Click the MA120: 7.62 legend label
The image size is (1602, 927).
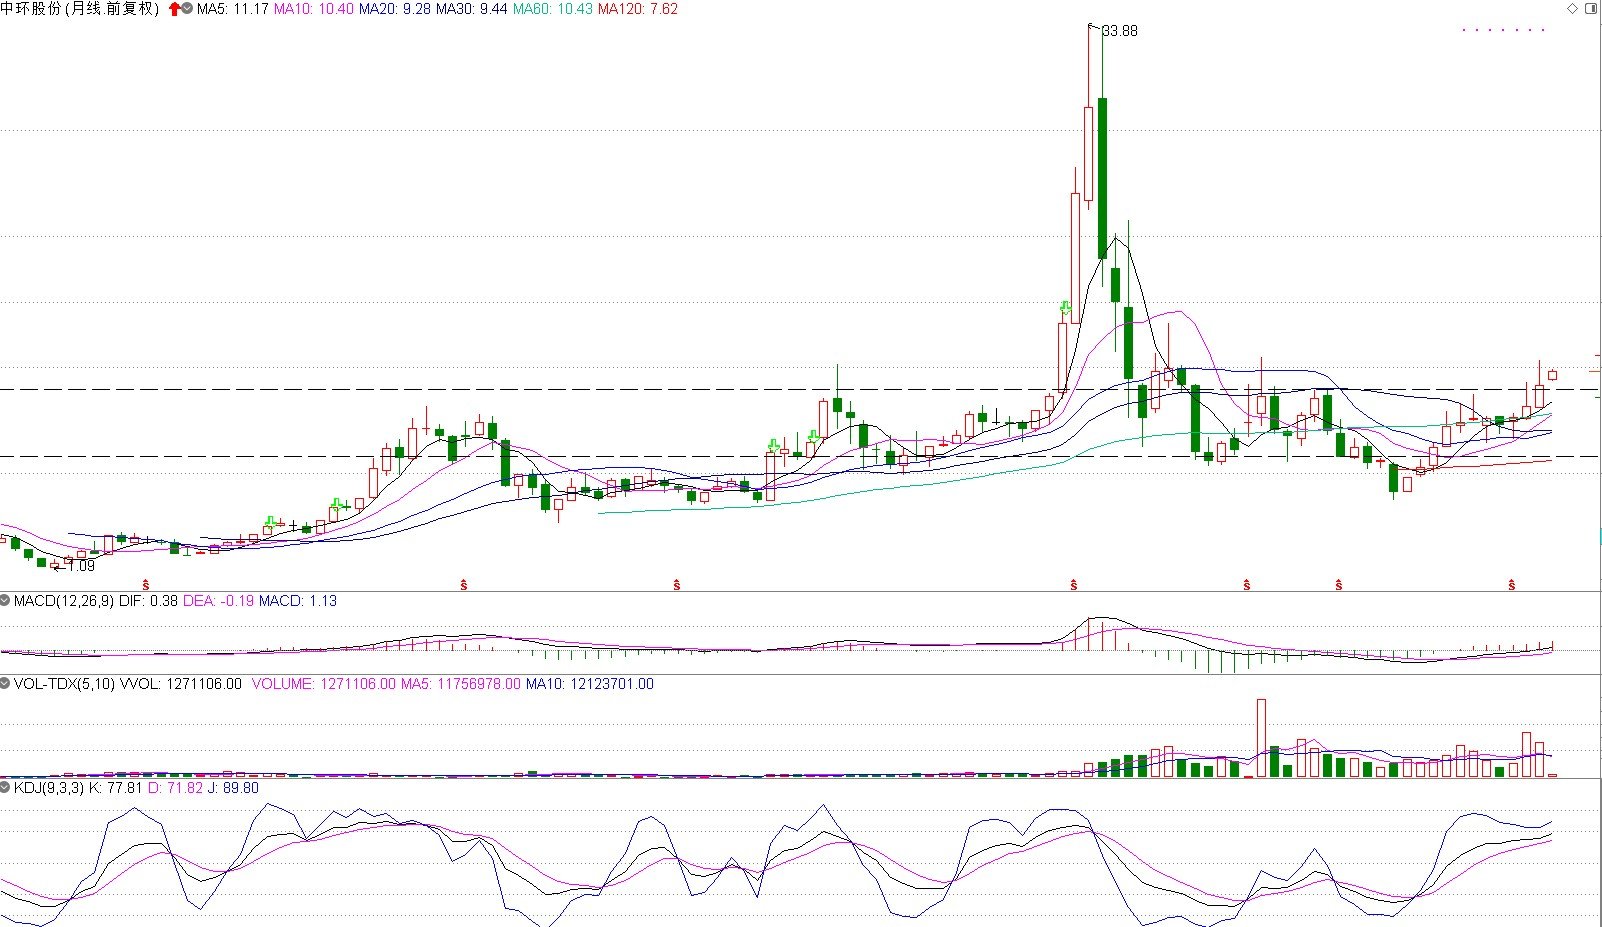click(638, 9)
